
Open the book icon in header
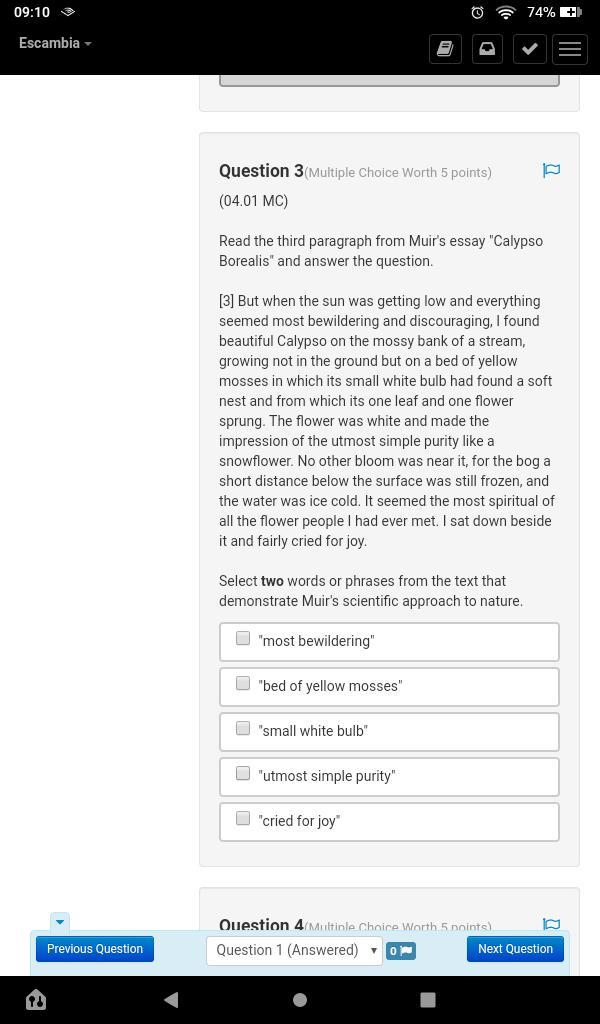point(445,48)
